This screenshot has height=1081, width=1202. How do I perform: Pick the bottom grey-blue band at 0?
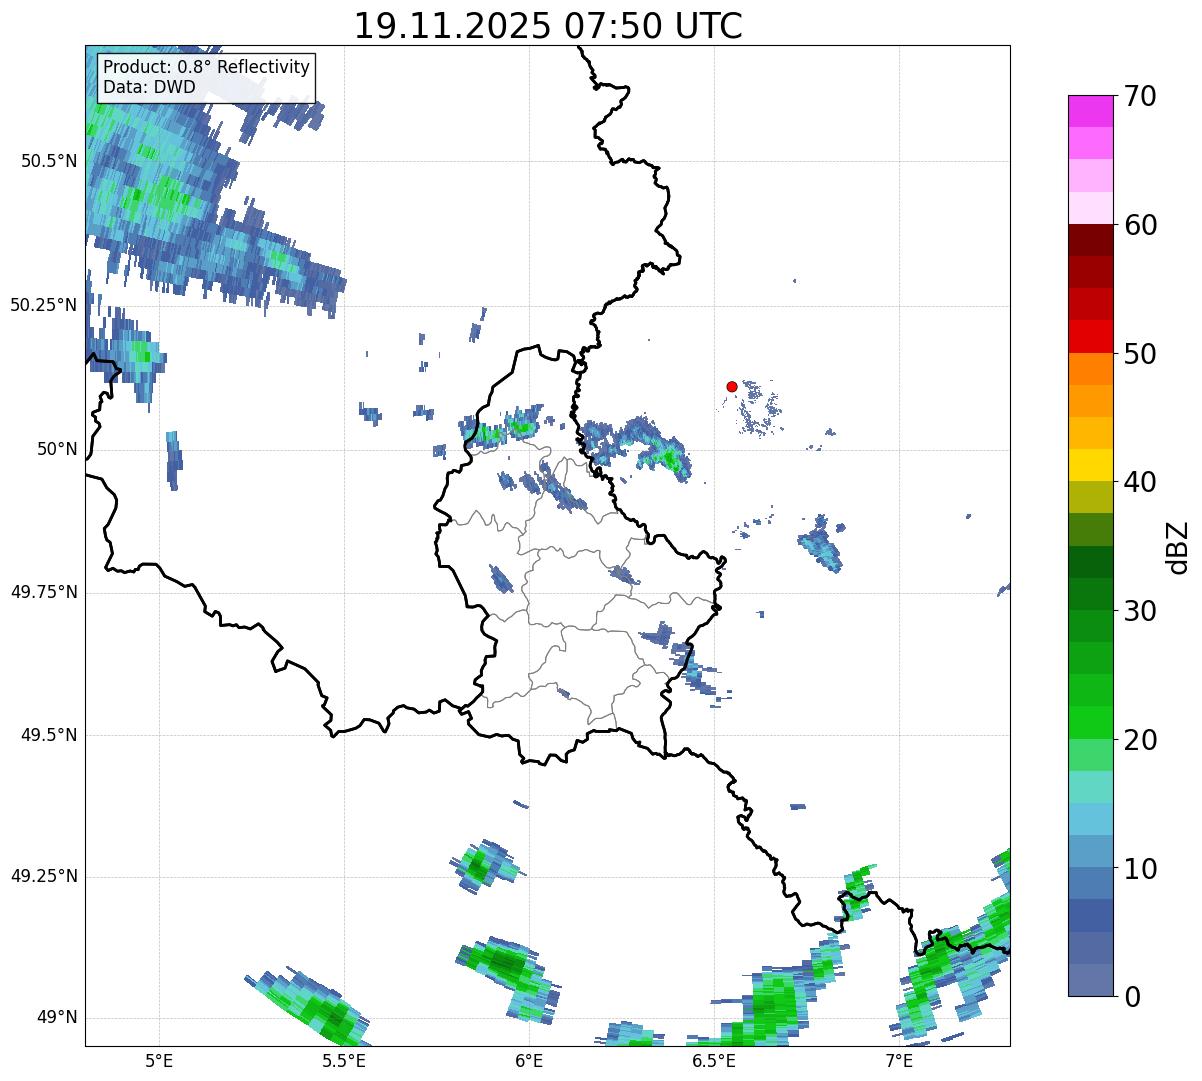[x=1090, y=980]
